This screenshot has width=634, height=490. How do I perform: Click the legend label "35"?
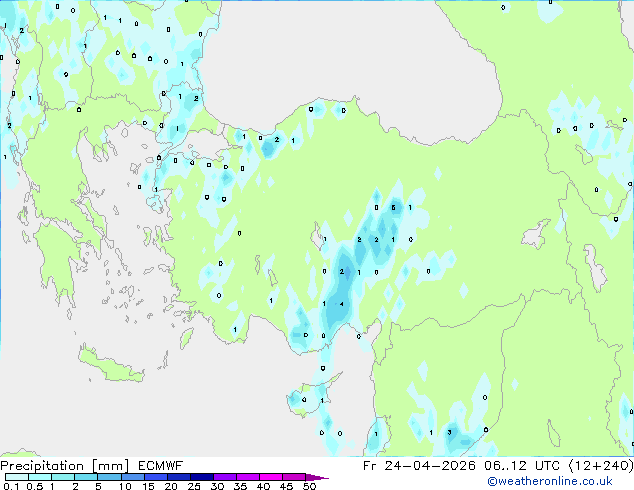[x=240, y=486]
